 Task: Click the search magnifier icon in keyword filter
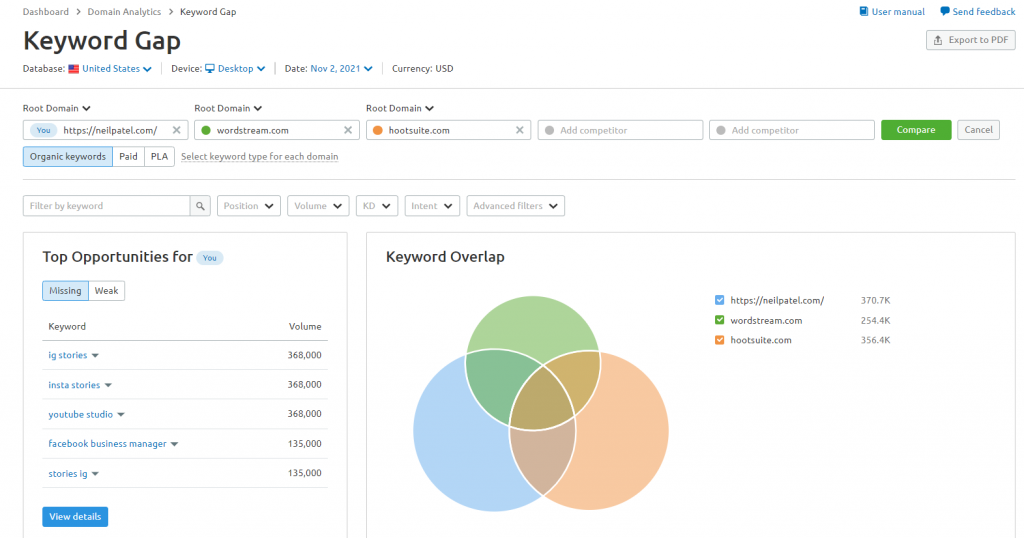click(x=200, y=206)
